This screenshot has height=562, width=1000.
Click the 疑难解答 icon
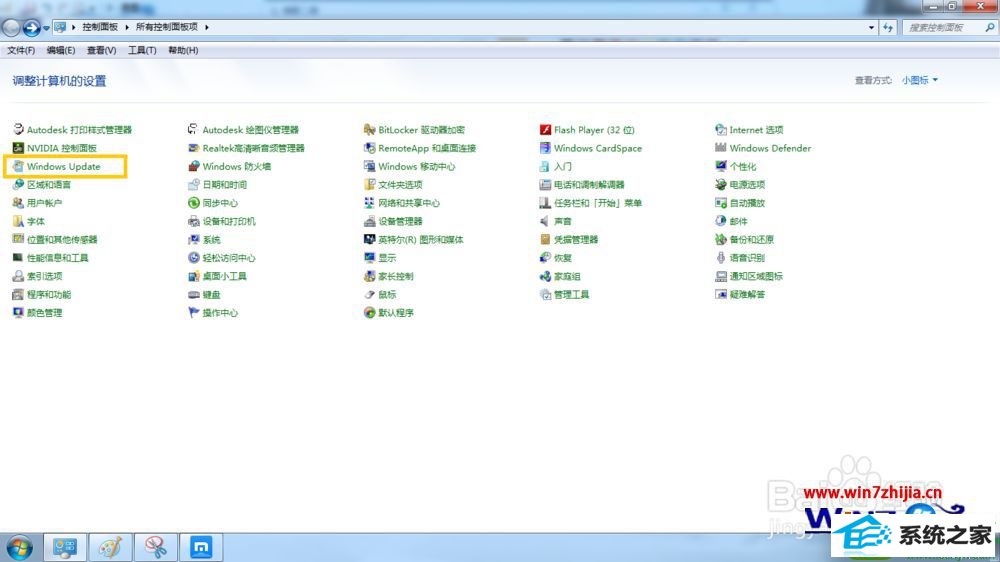pos(721,295)
